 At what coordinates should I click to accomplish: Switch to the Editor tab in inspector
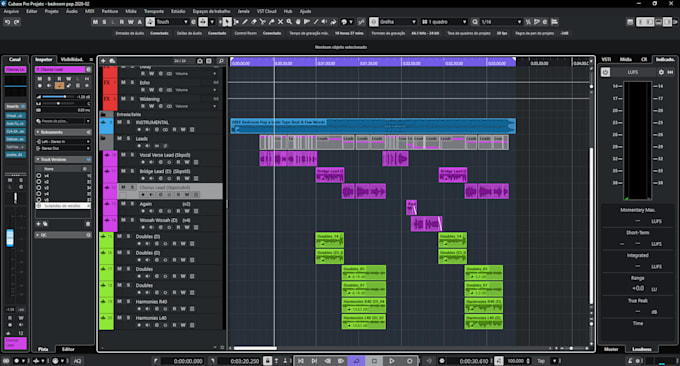click(68, 349)
